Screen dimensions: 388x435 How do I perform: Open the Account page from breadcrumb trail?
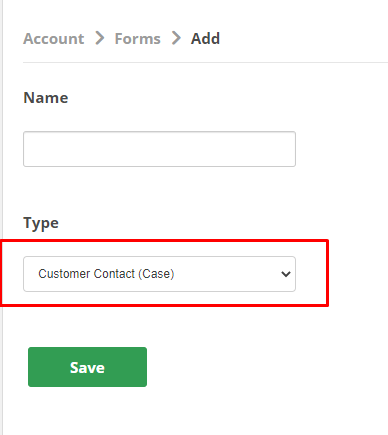tap(54, 38)
